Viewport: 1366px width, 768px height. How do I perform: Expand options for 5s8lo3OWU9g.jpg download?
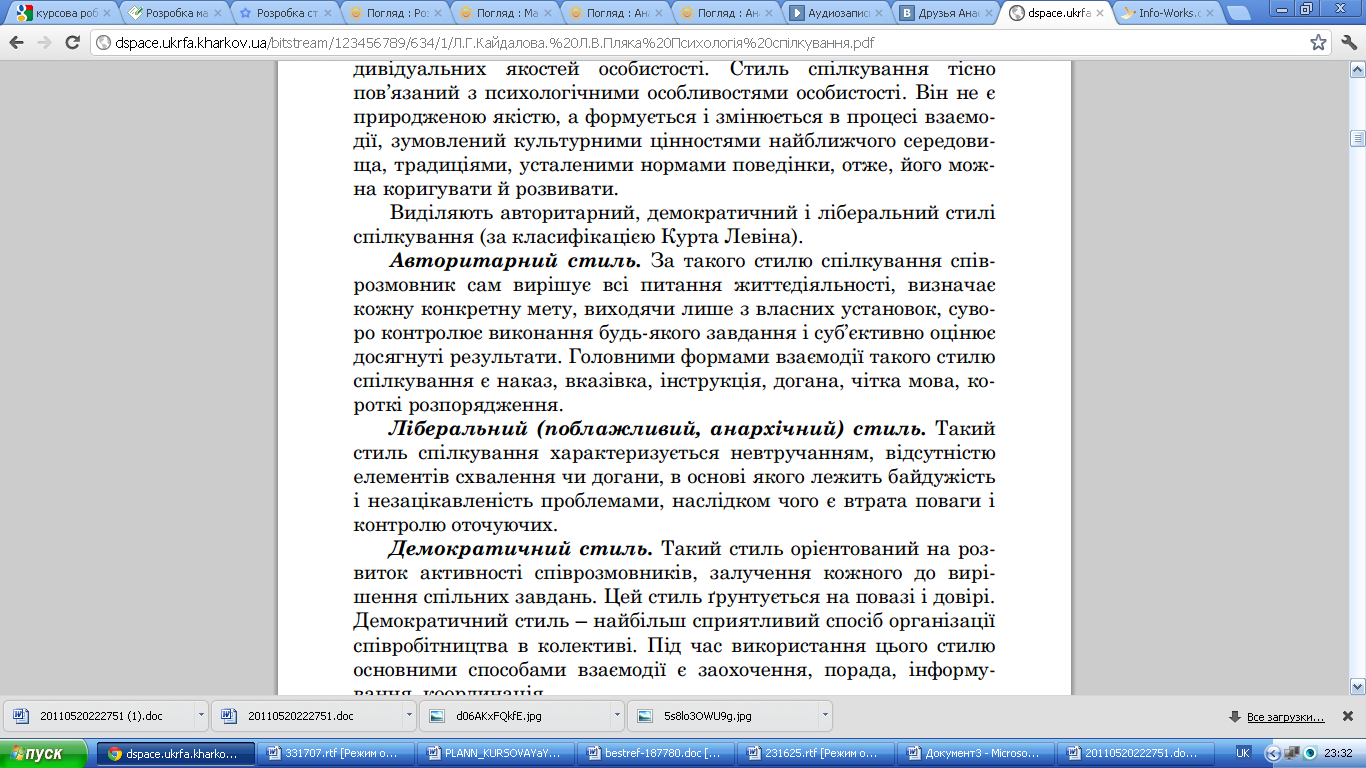(825, 716)
